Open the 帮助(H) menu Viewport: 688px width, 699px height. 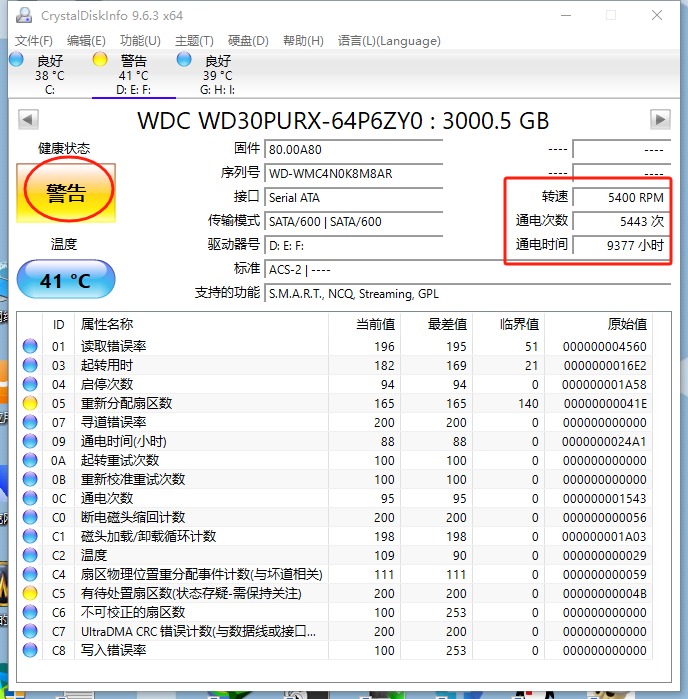coord(303,41)
